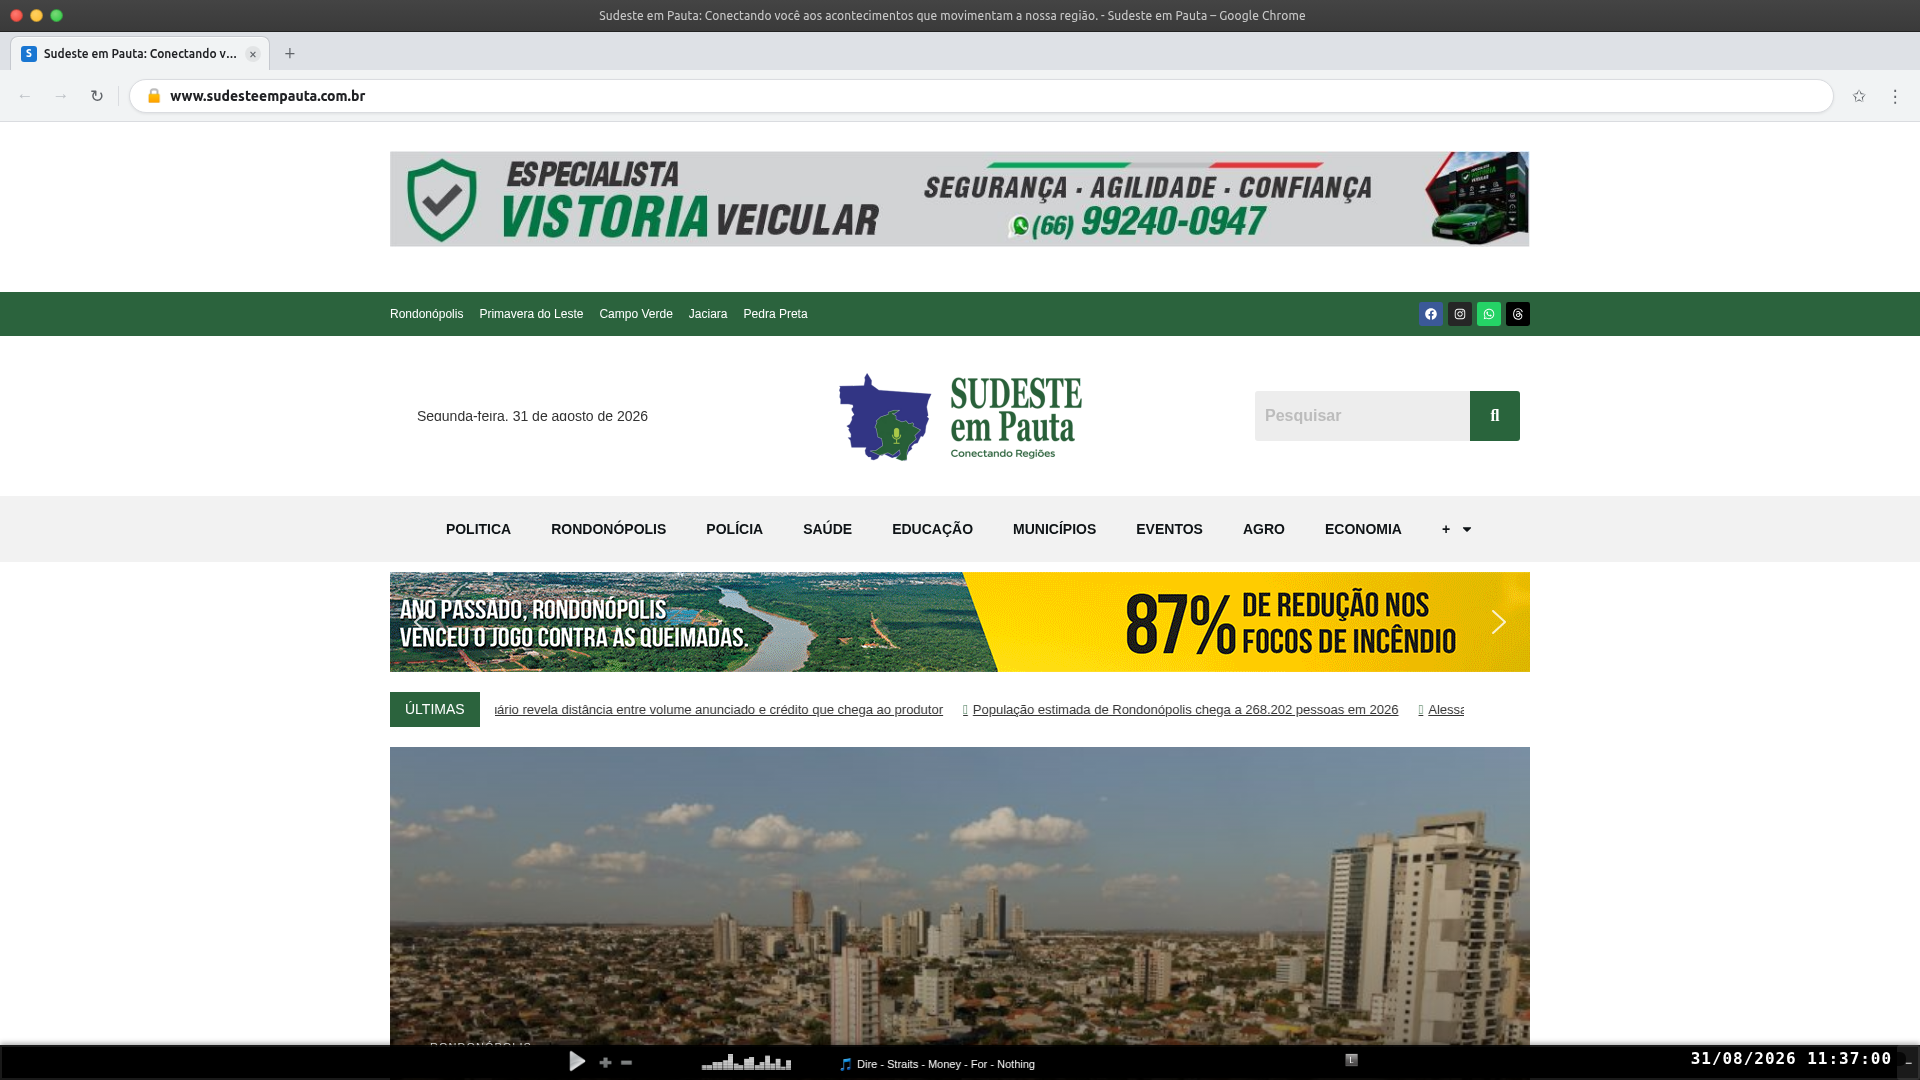The image size is (1920, 1080).
Task: Open the Vistoria Veicular ad banner
Action: pyautogui.click(x=959, y=199)
